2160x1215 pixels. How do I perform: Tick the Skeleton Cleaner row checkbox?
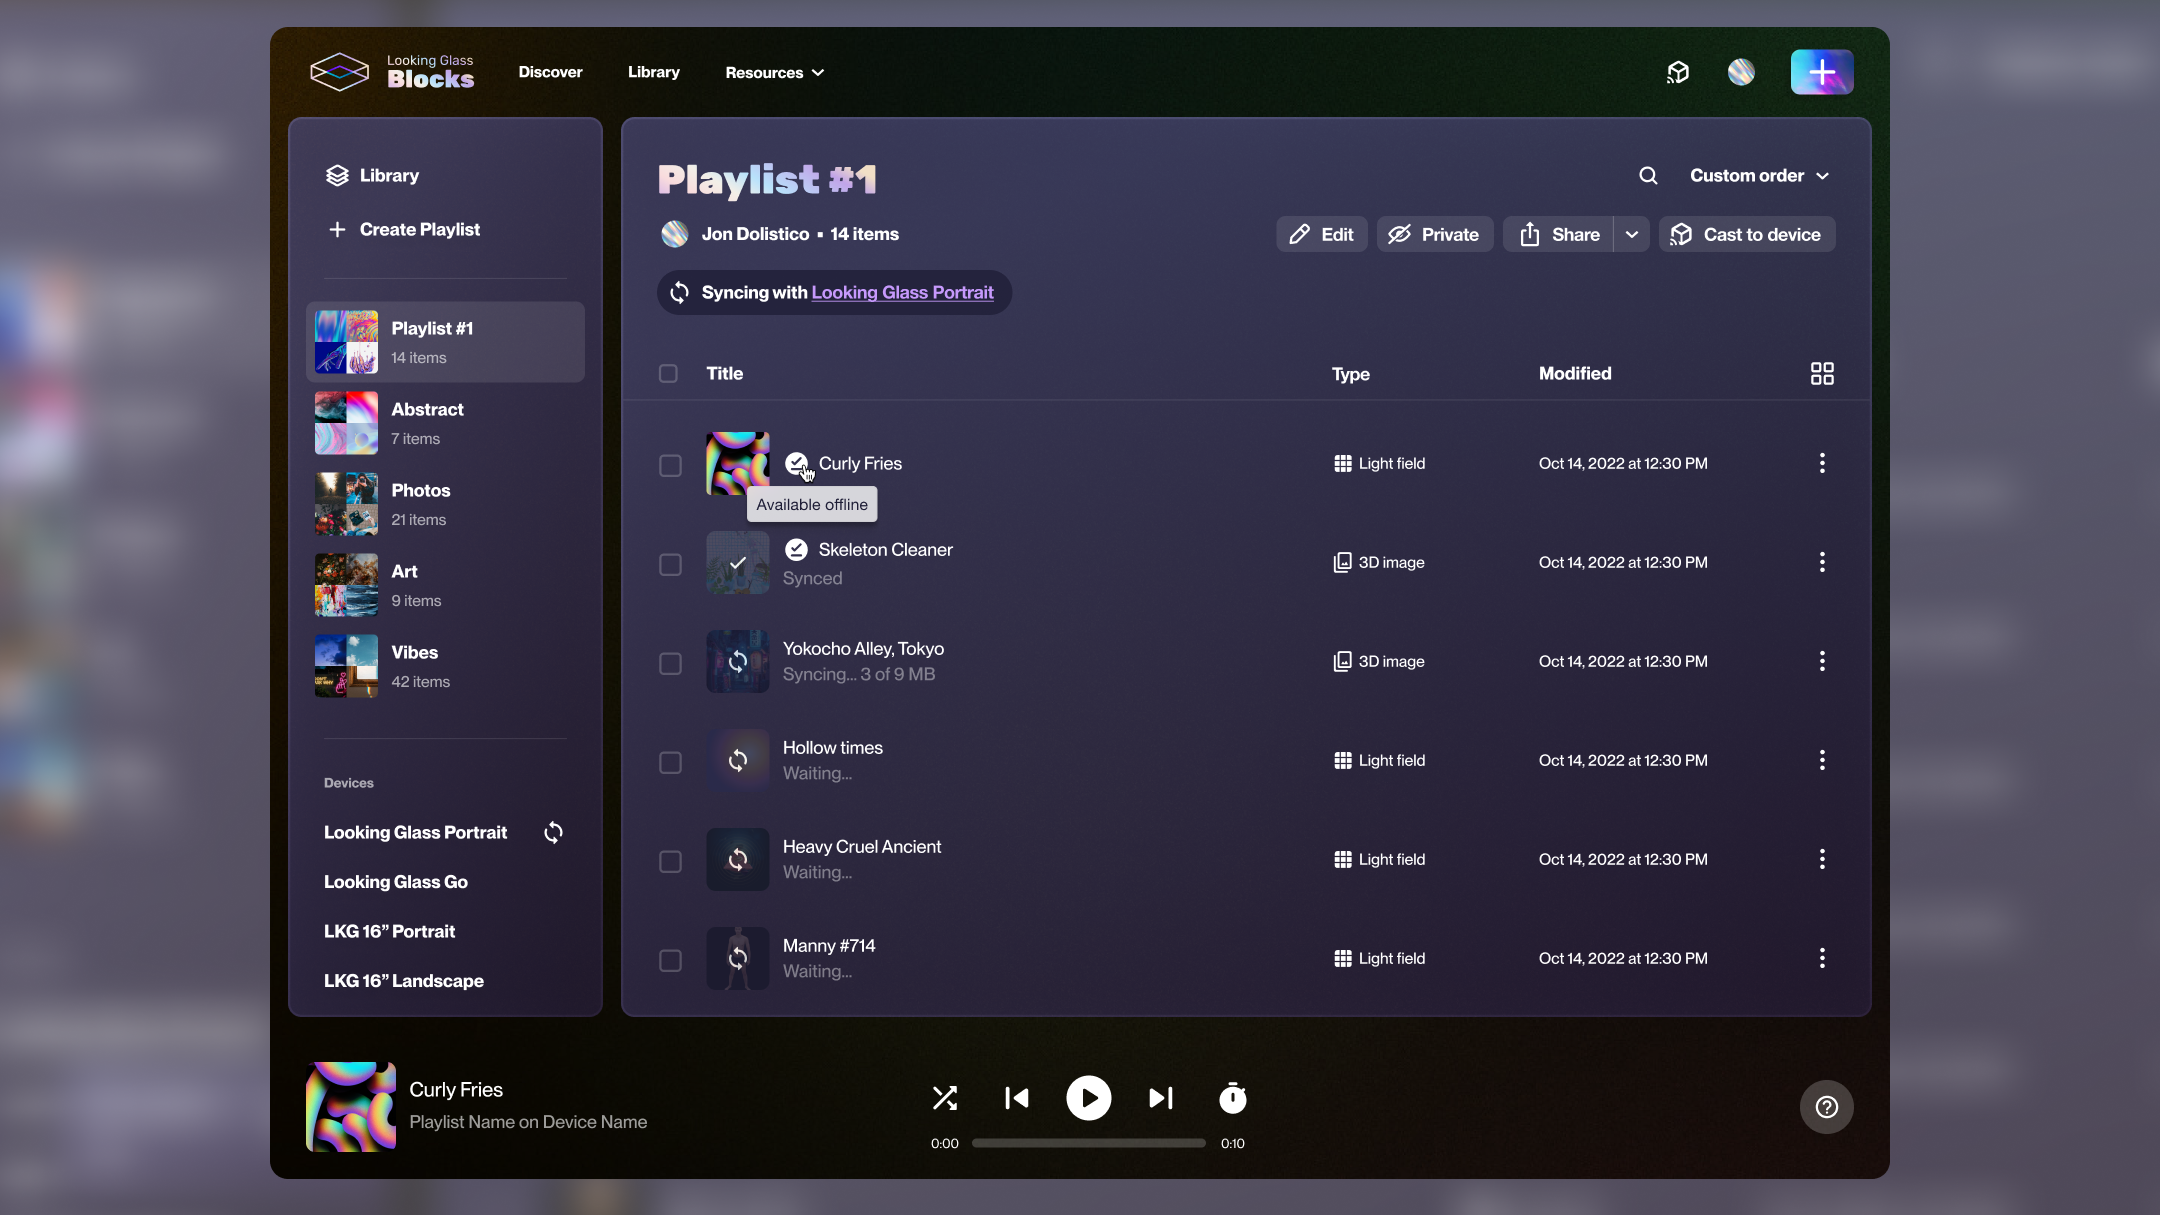point(670,565)
